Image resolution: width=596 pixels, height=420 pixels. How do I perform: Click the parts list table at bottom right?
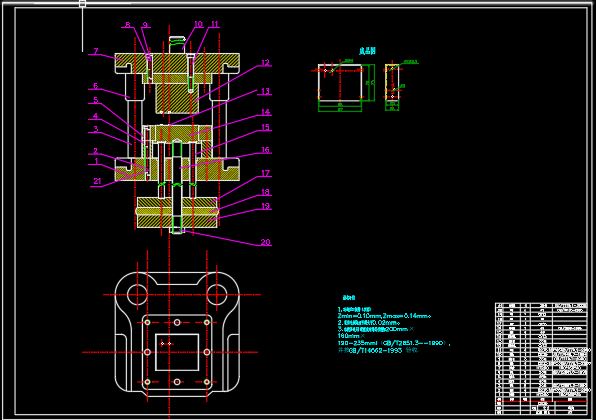[x=541, y=358]
